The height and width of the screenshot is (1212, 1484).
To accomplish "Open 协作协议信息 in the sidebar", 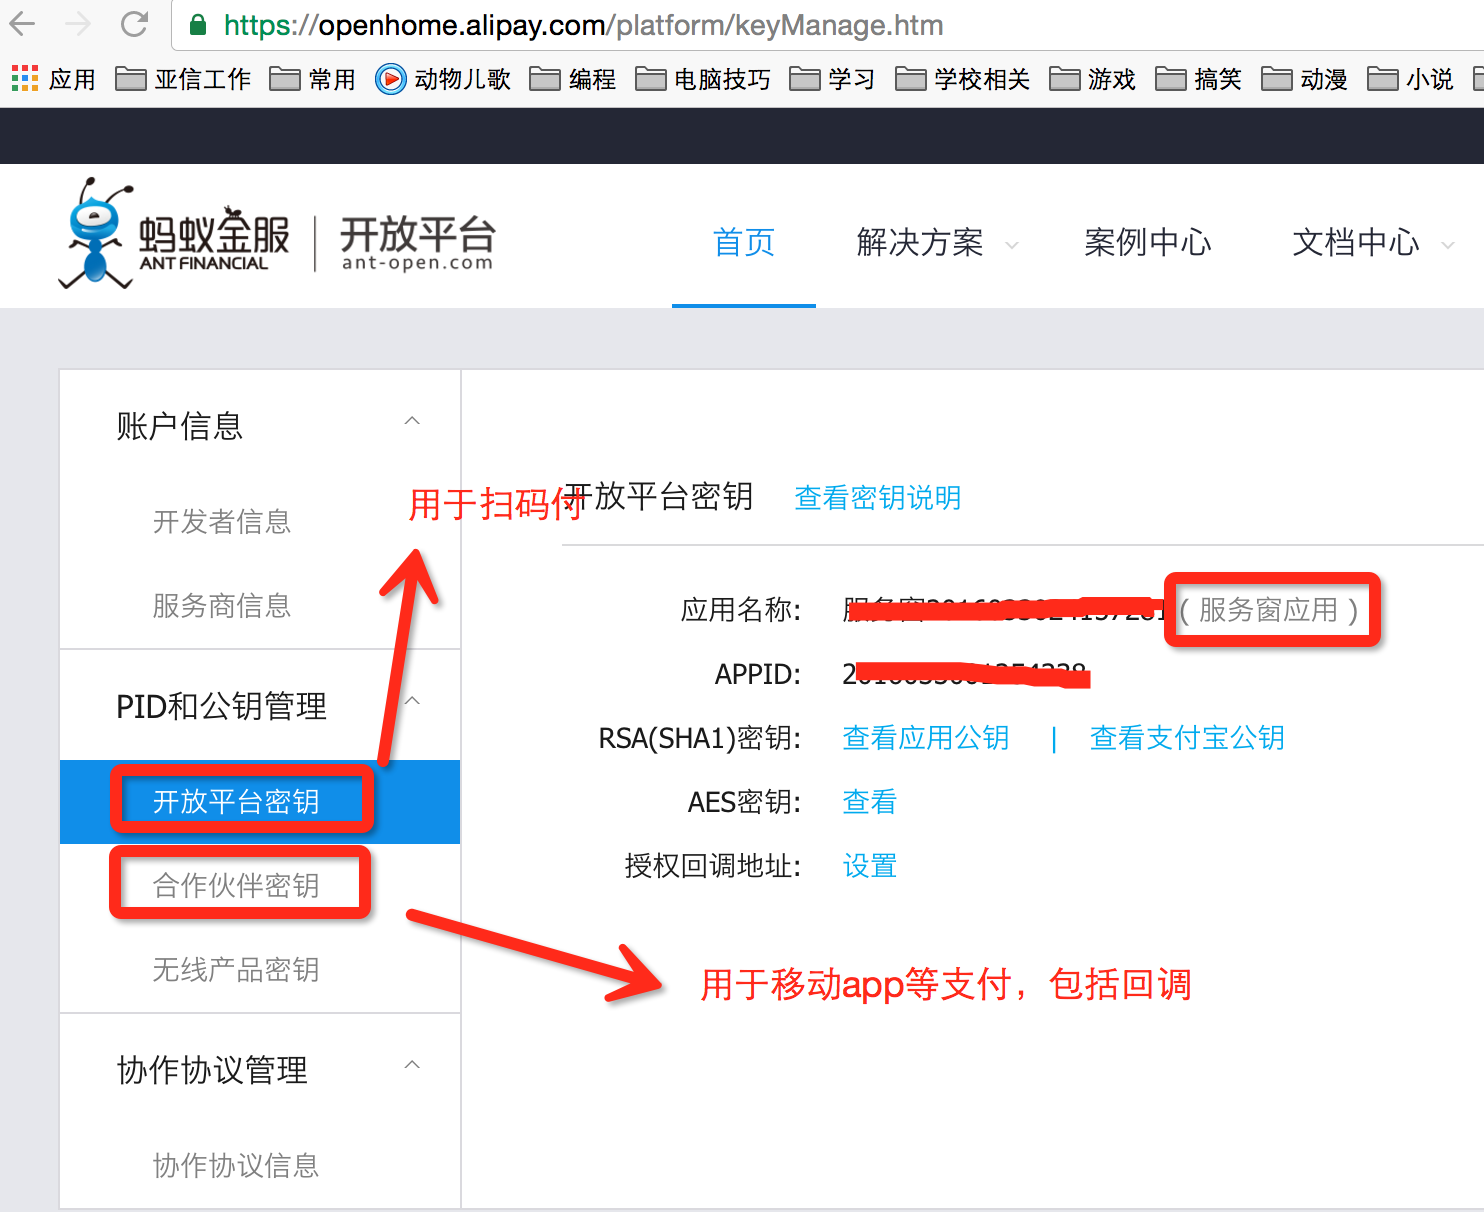I will point(236,1165).
